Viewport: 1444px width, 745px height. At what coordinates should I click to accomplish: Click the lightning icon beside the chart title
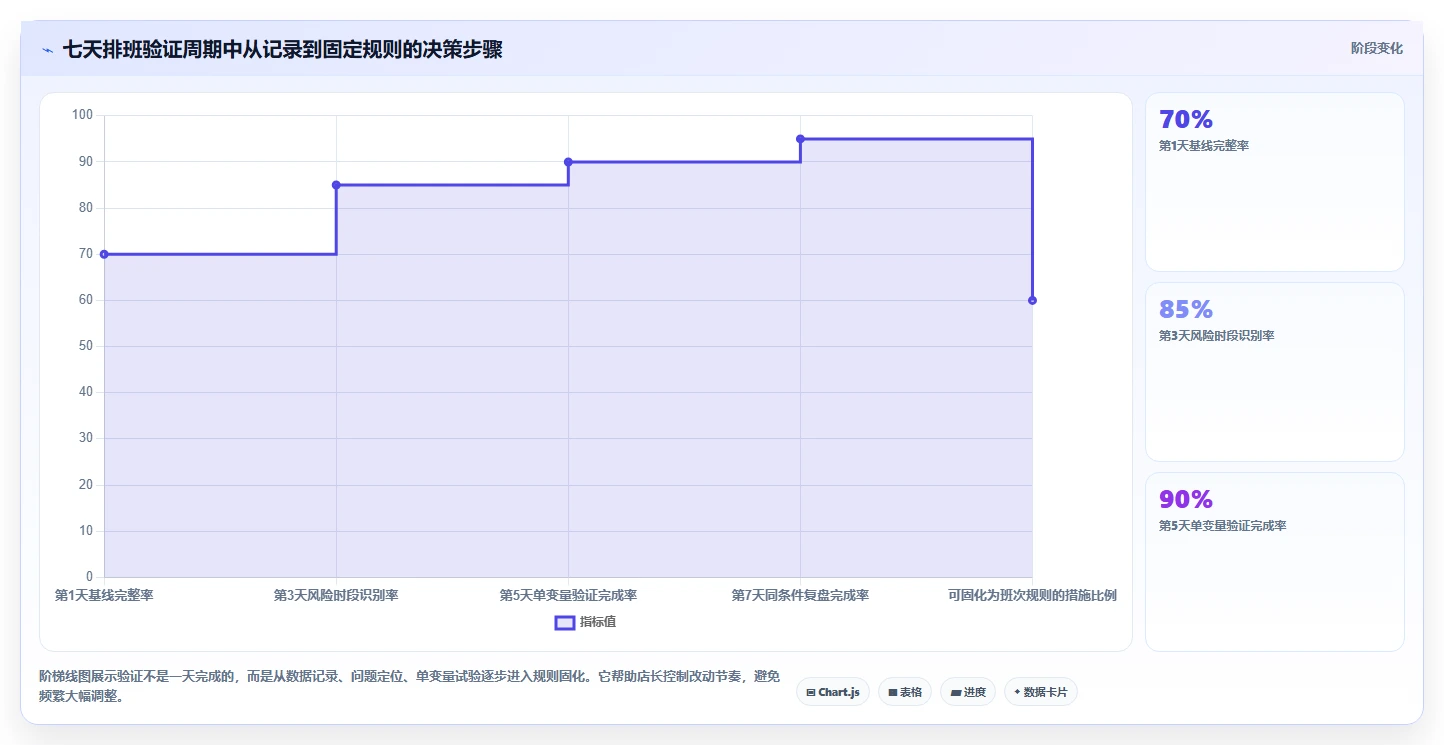[47, 50]
